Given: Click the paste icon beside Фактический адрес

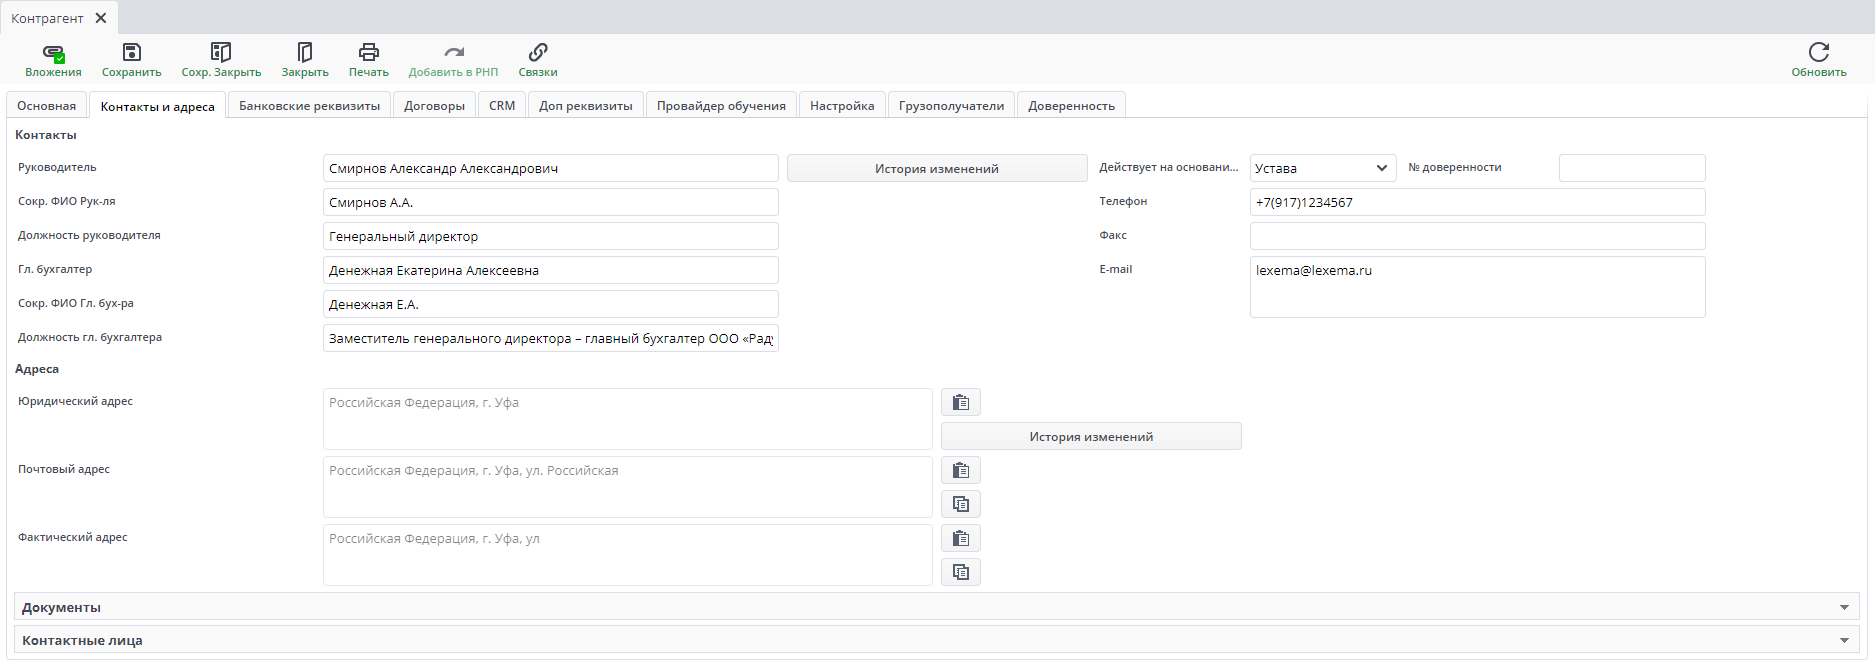Looking at the screenshot, I should point(960,538).
